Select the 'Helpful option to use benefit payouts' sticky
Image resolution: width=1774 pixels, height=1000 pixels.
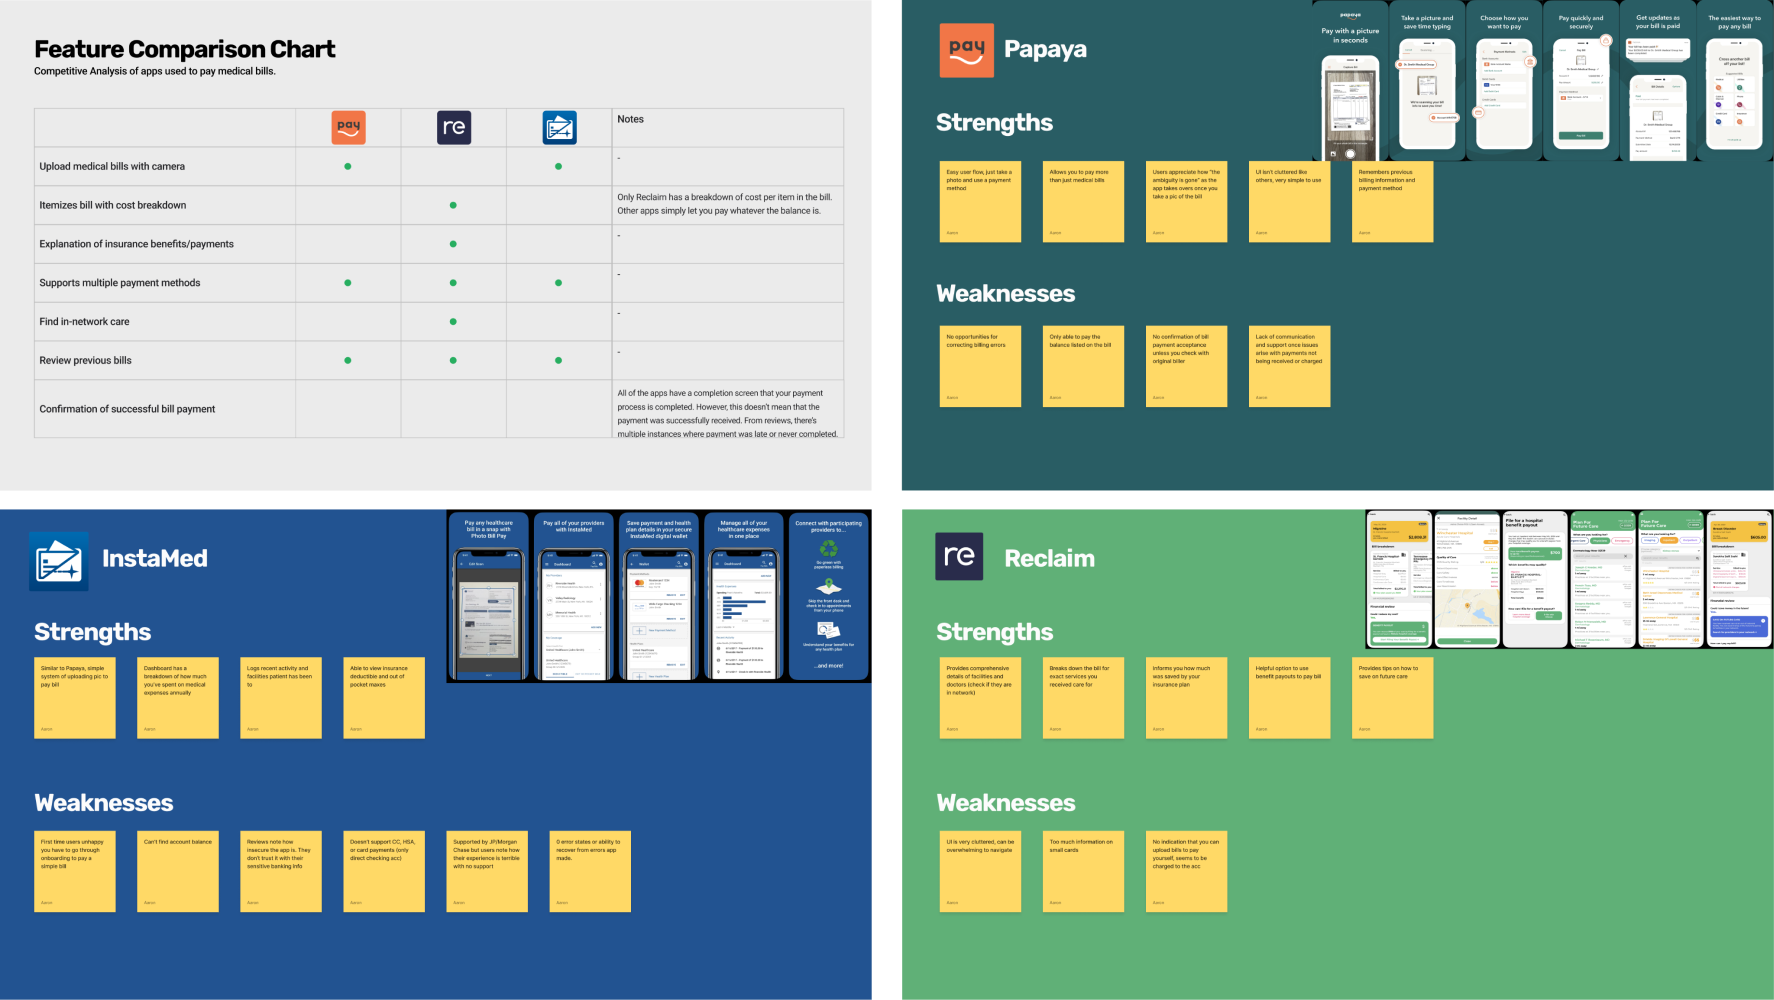point(1289,698)
